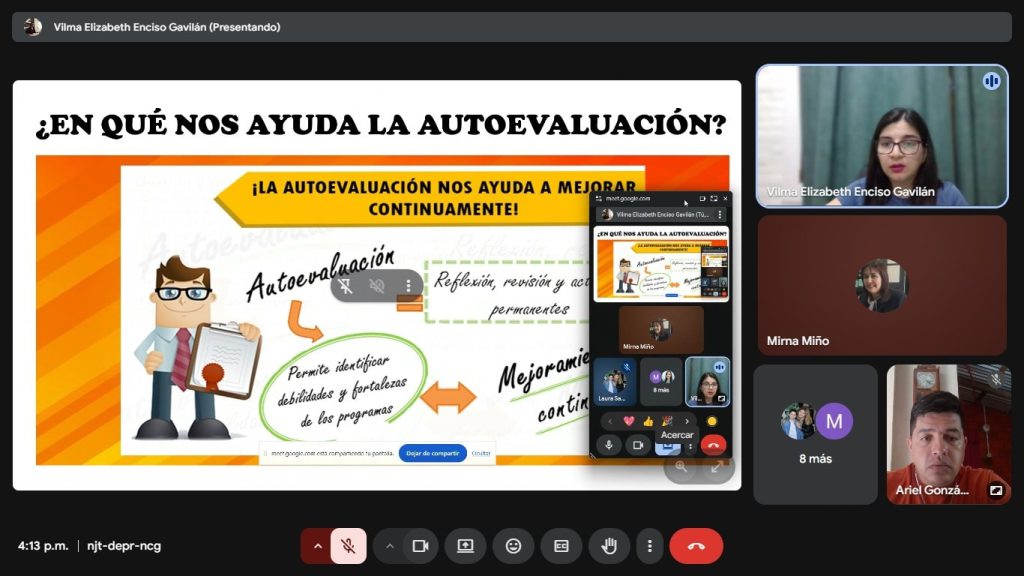Image resolution: width=1024 pixels, height=576 pixels.
Task: Select Vilma Elizabeth Enciso Gavilán's video tile
Action: (x=882, y=136)
